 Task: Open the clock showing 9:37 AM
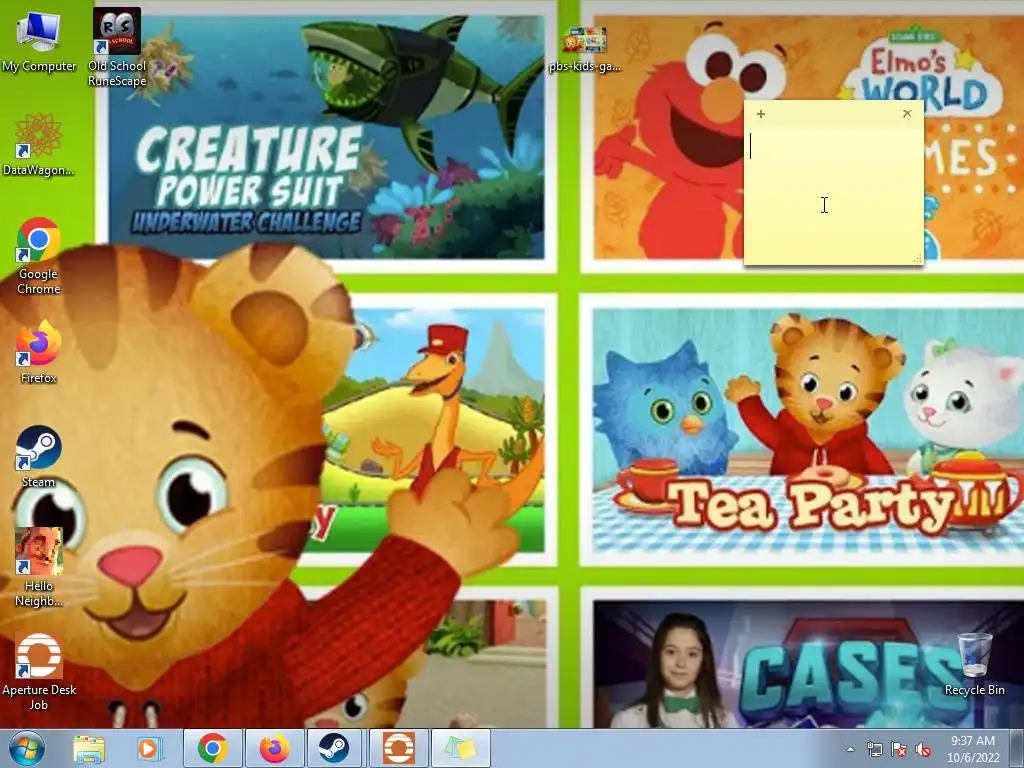(x=973, y=749)
